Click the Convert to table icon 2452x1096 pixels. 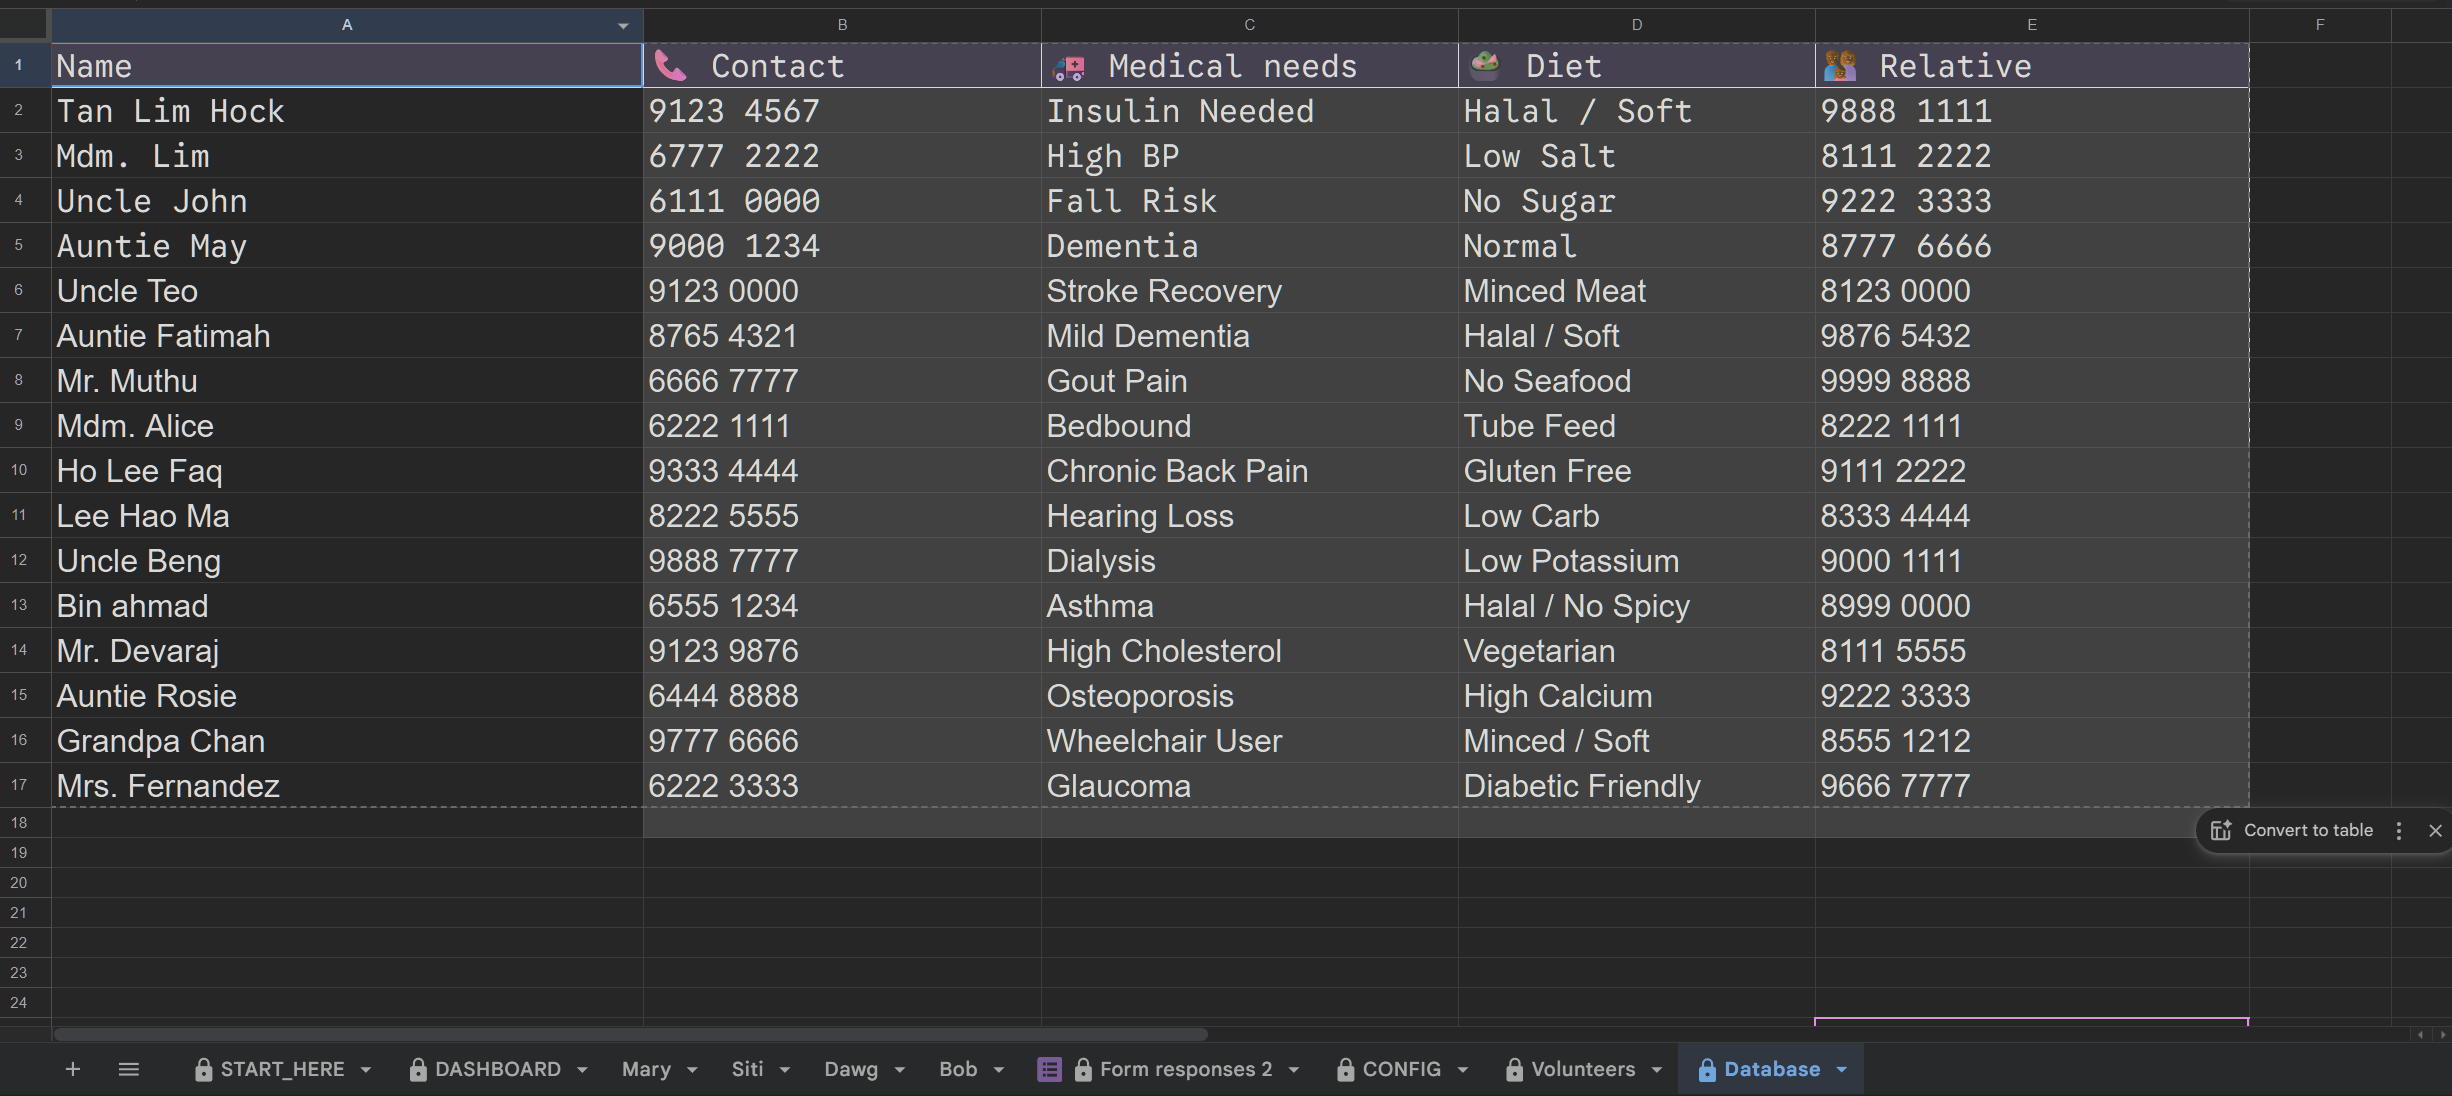2221,830
